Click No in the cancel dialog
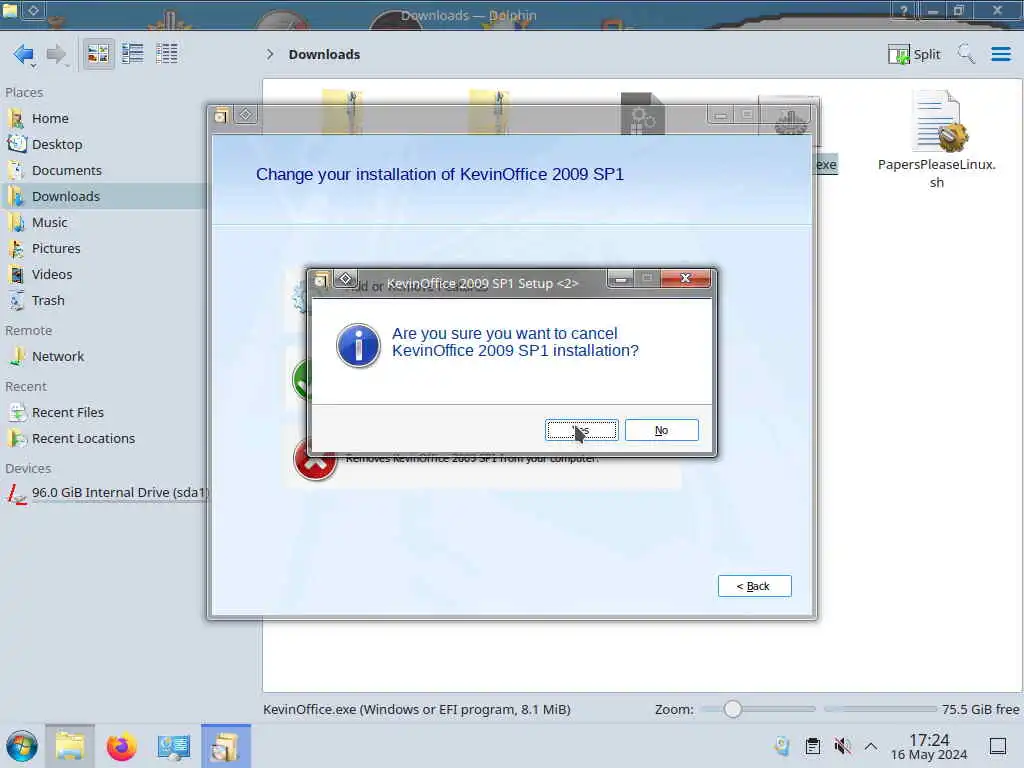 [662, 430]
